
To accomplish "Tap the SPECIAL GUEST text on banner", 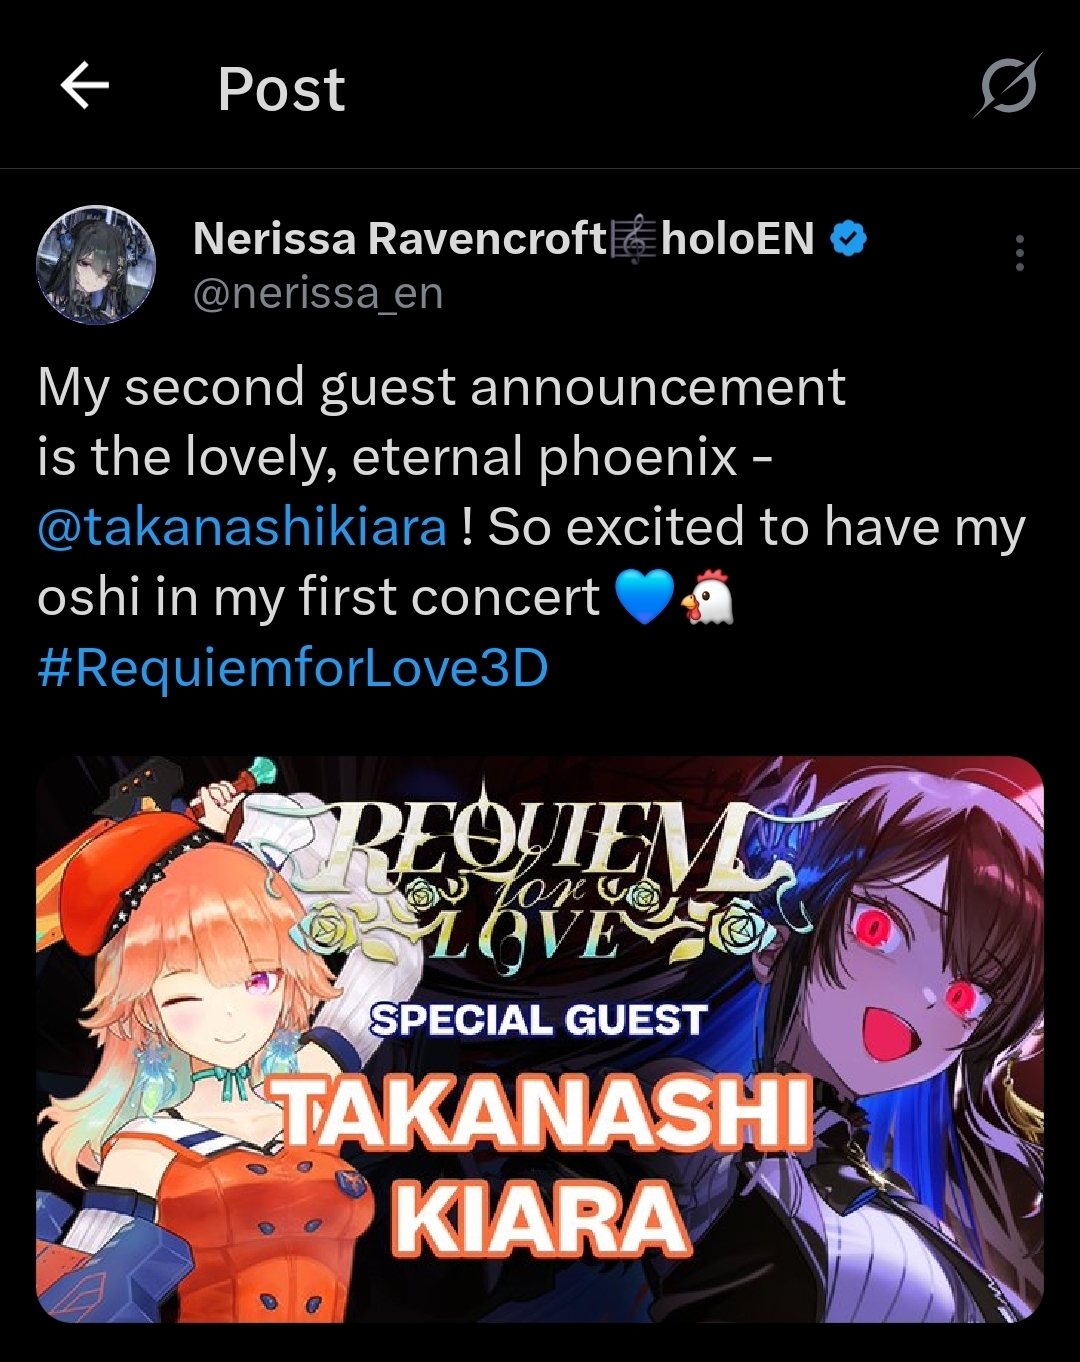I will click(539, 1020).
